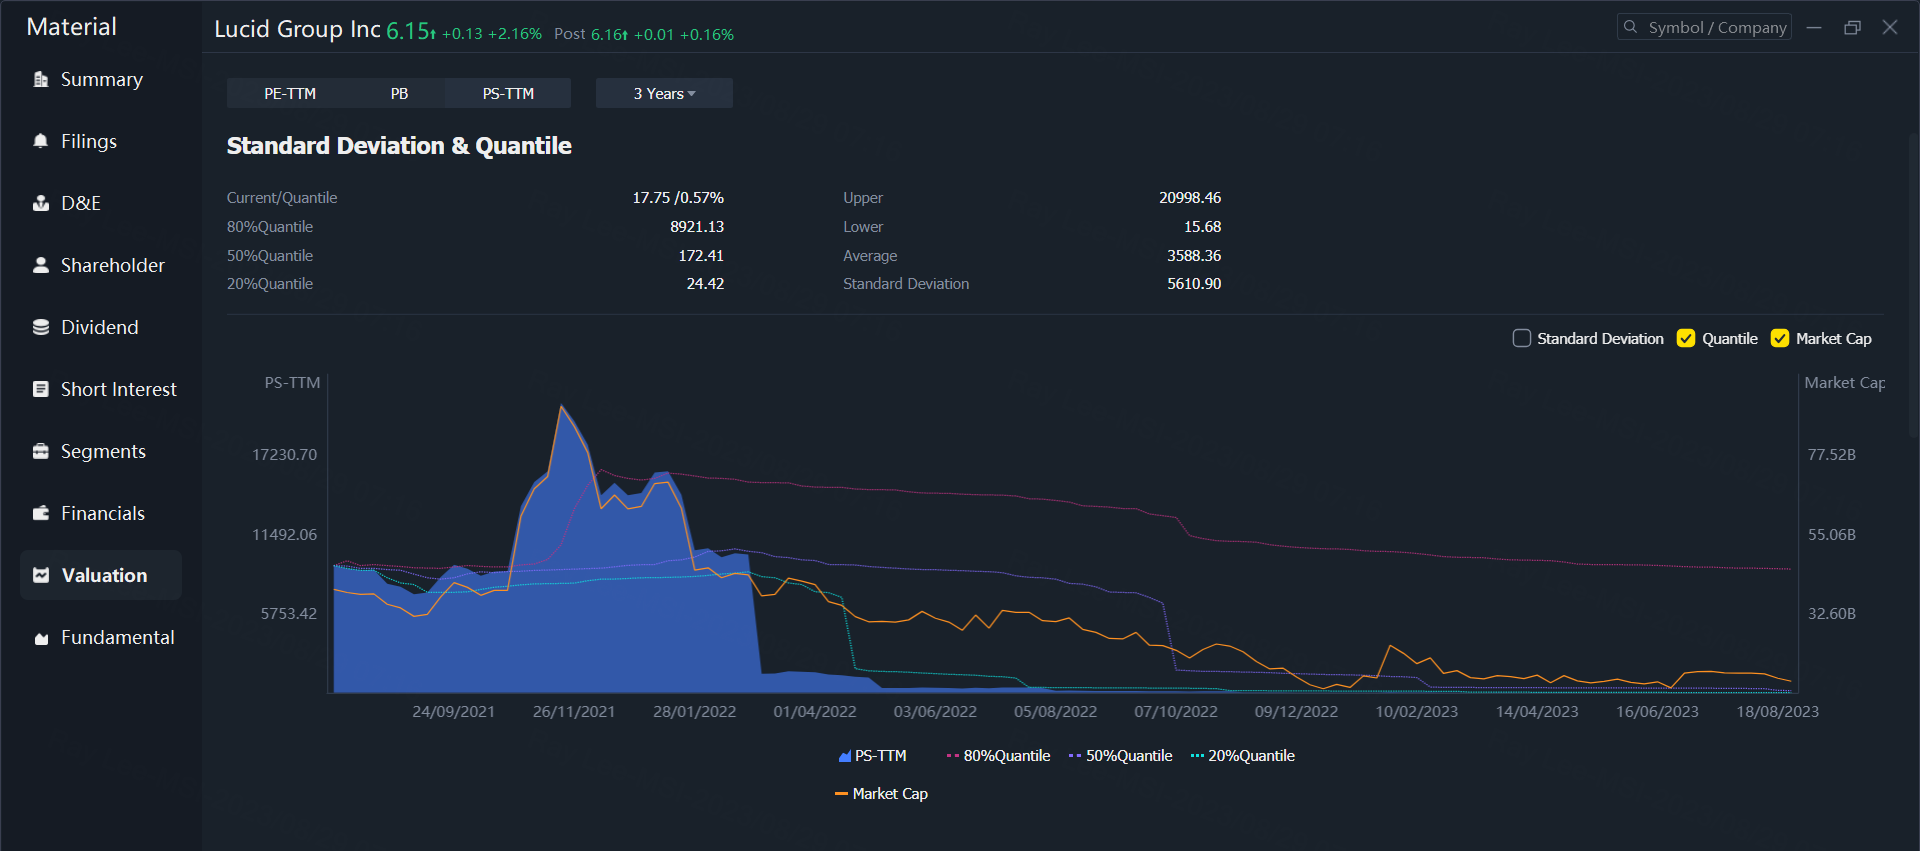Open the Shareholder section
Viewport: 1920px width, 851px height.
pos(101,265)
